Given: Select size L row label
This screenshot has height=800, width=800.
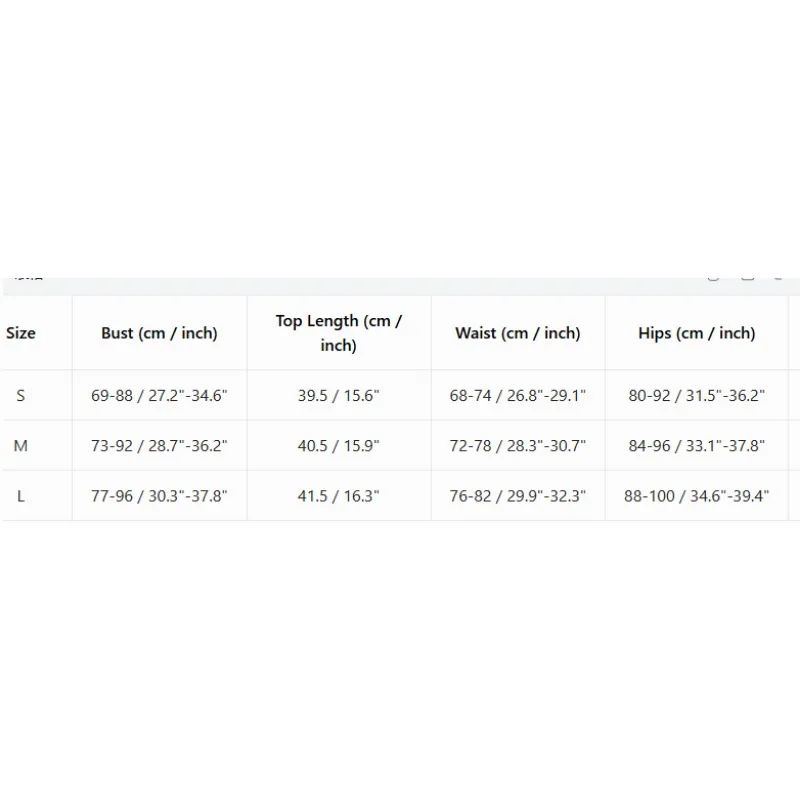Looking at the screenshot, I should [x=20, y=496].
